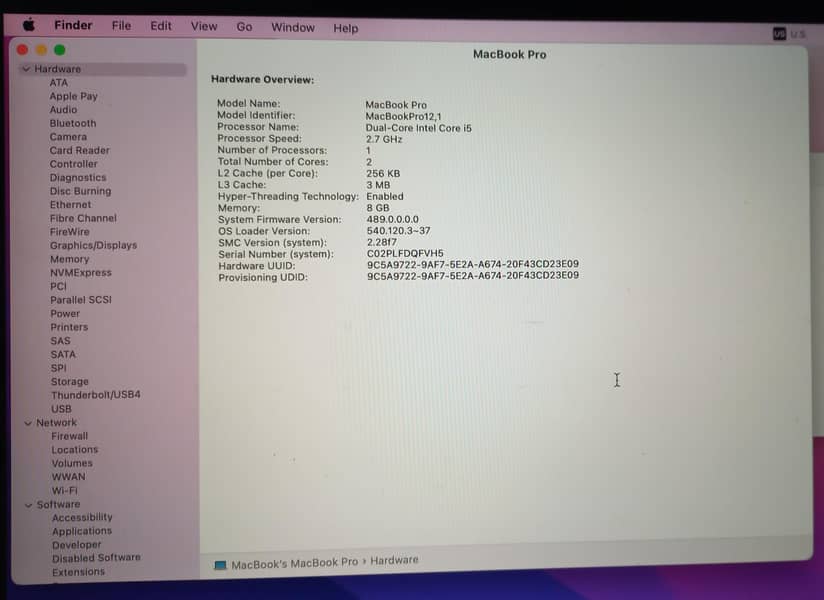
Task: Open the Help menu
Action: click(346, 28)
